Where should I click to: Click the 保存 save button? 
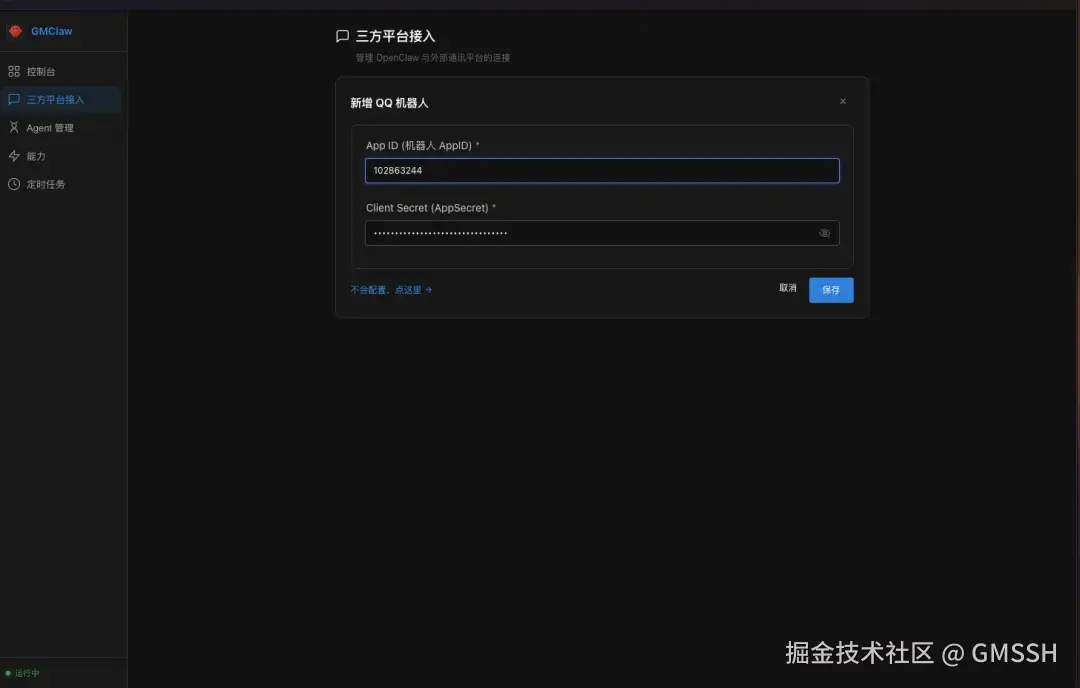click(831, 289)
